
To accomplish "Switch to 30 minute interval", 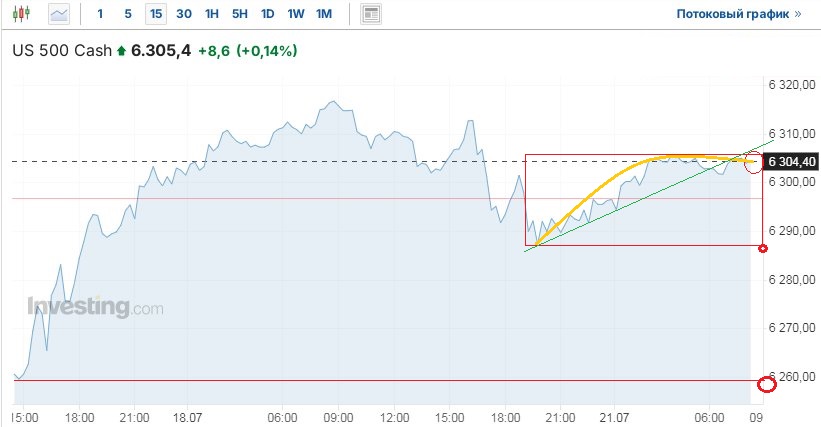I will pos(183,14).
